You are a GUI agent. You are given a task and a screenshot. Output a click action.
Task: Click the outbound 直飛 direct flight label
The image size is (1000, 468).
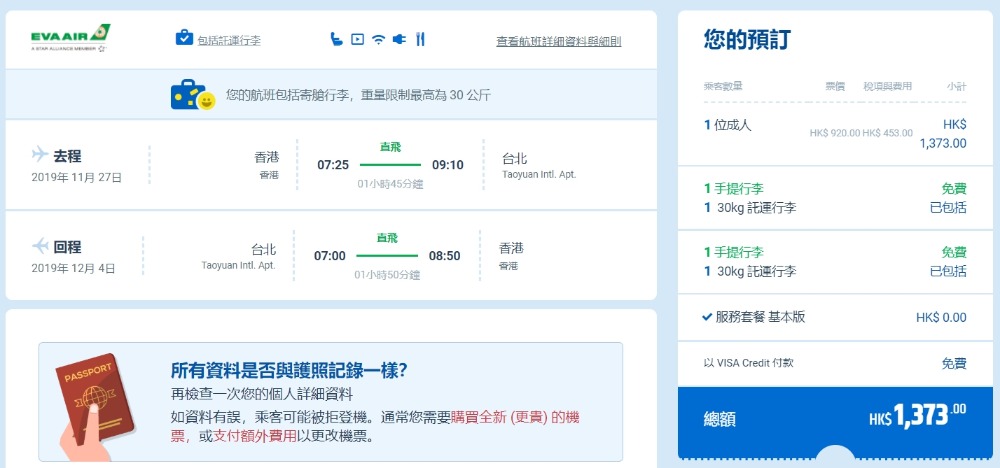click(390, 147)
